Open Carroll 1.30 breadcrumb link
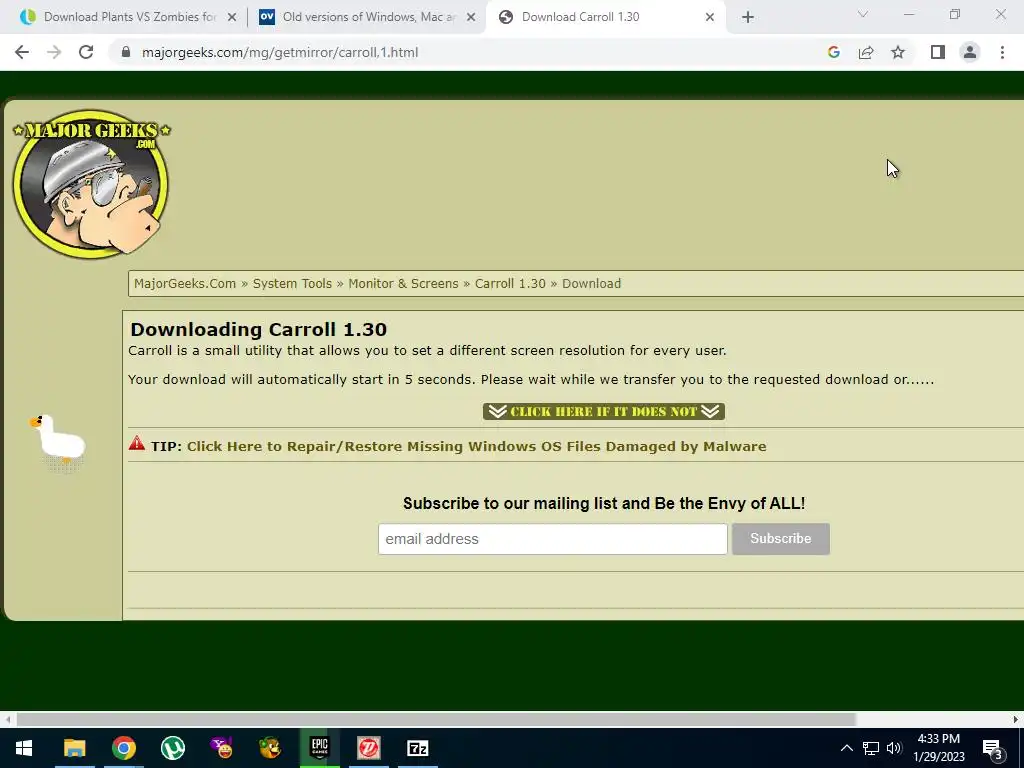1024x768 pixels. [510, 283]
